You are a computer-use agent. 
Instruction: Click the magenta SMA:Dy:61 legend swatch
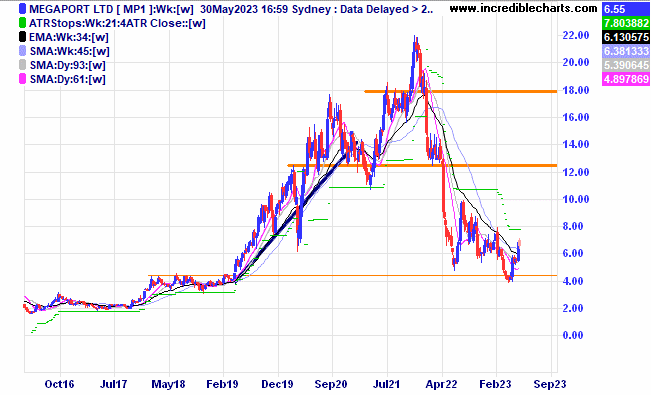pyautogui.click(x=22, y=79)
